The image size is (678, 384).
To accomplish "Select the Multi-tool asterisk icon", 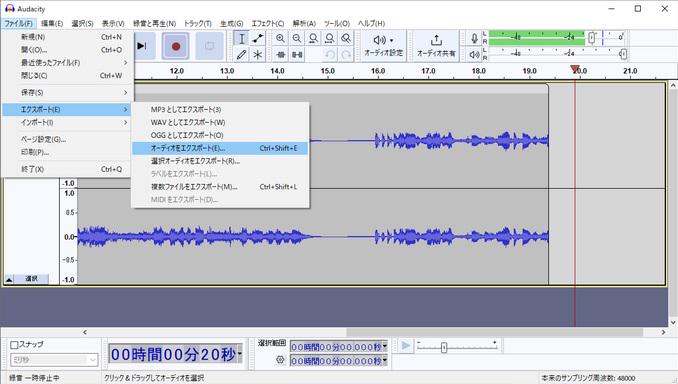I will [258, 54].
